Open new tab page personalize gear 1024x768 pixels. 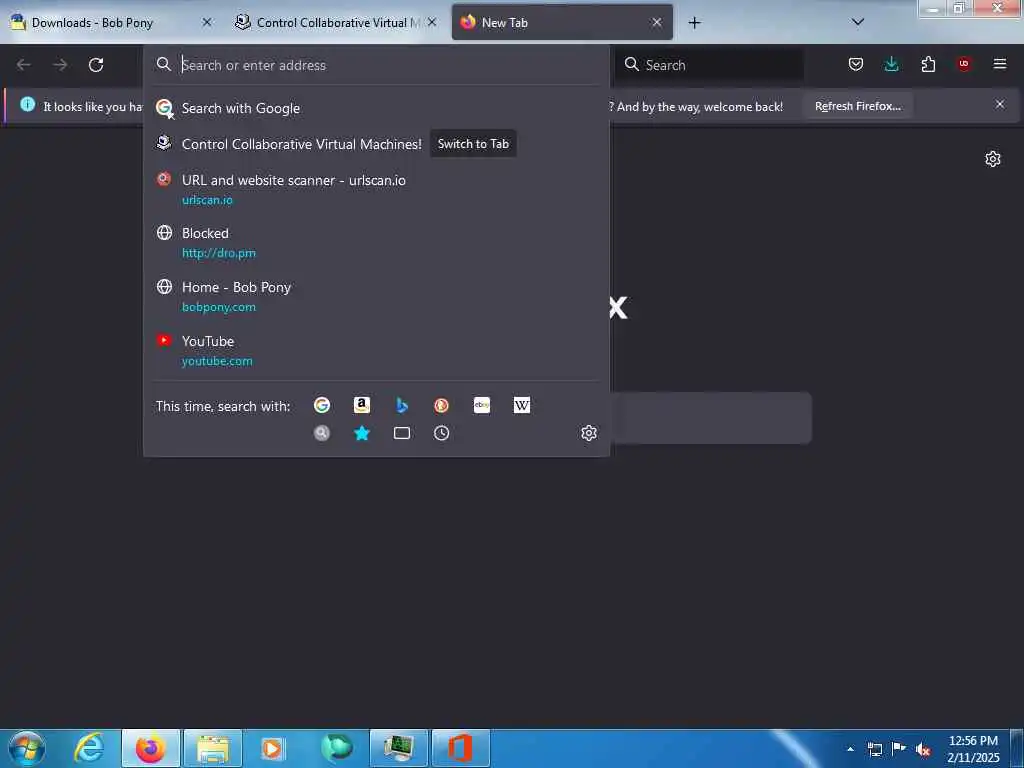[993, 159]
